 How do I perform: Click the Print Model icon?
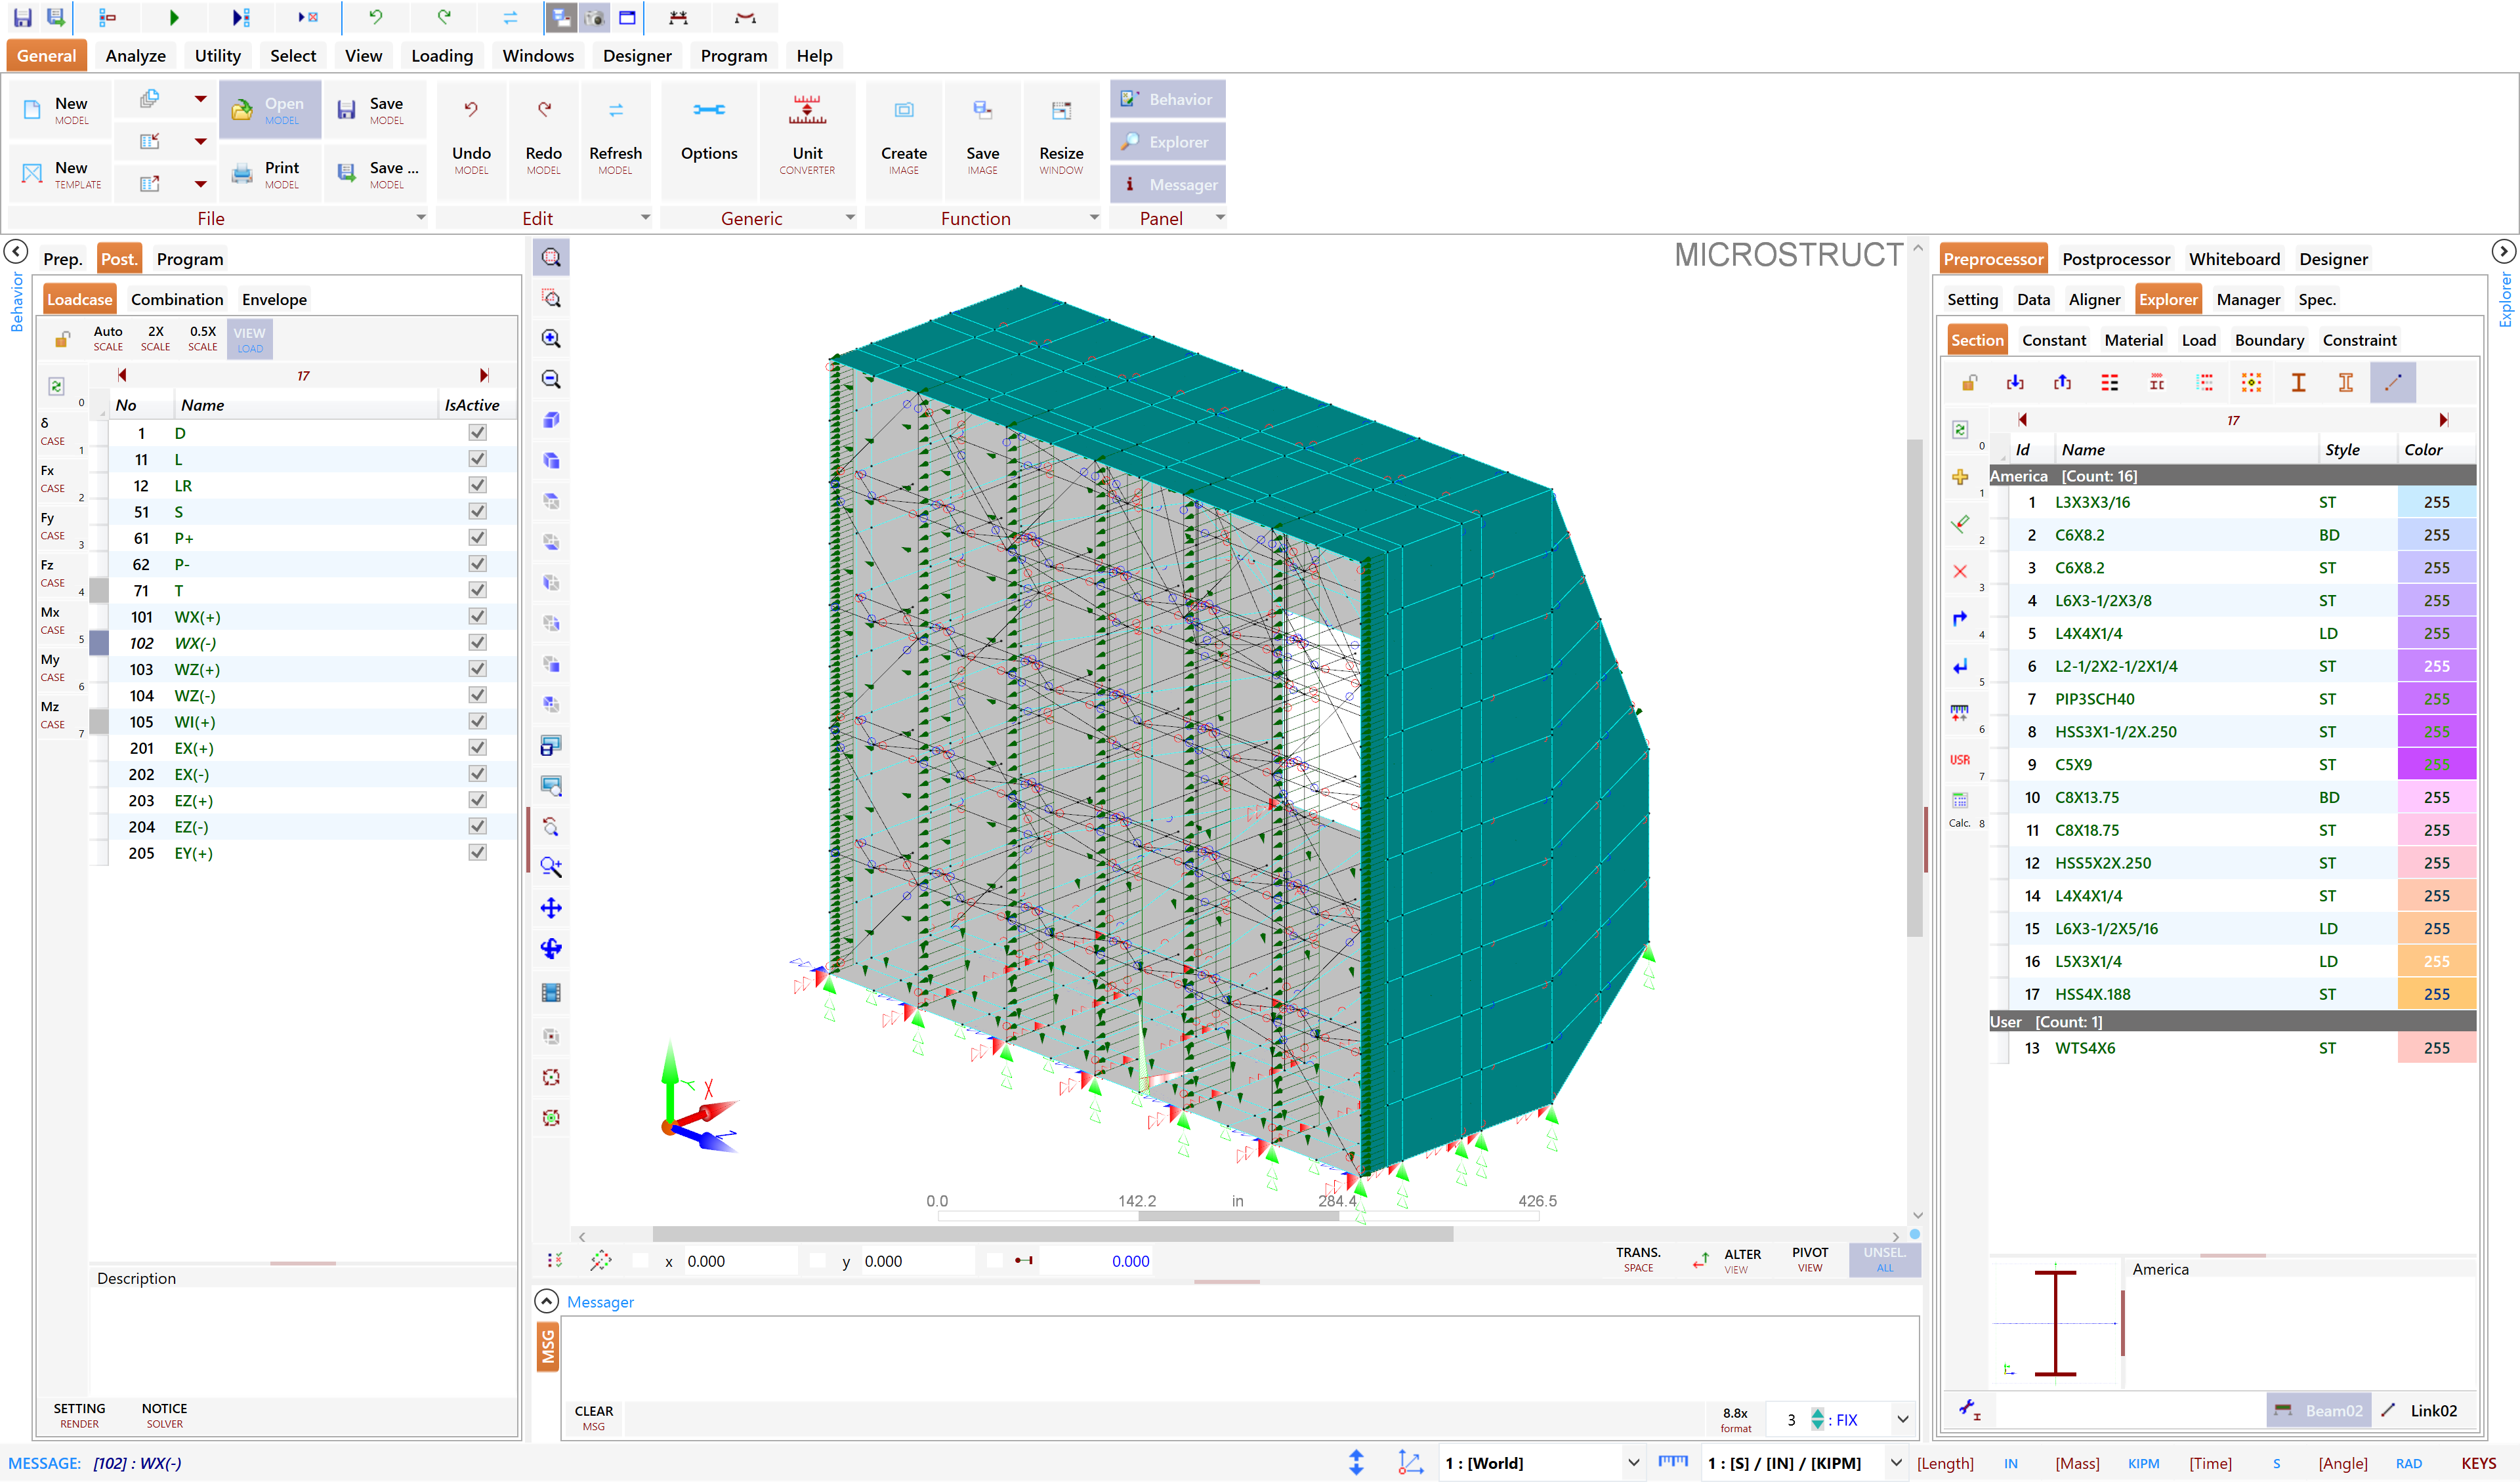[x=243, y=174]
